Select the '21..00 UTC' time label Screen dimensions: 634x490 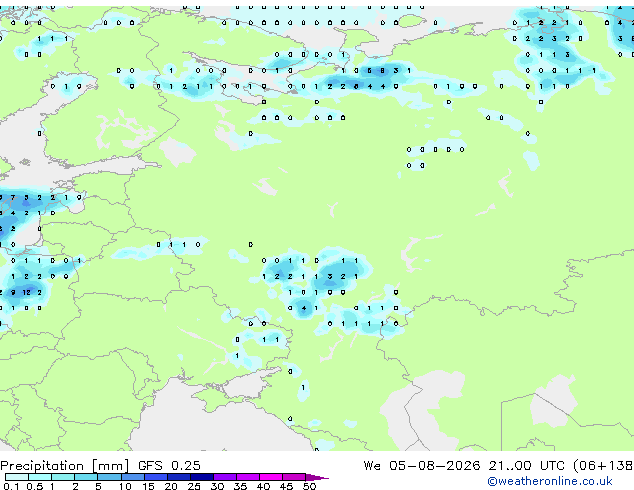click(x=526, y=466)
